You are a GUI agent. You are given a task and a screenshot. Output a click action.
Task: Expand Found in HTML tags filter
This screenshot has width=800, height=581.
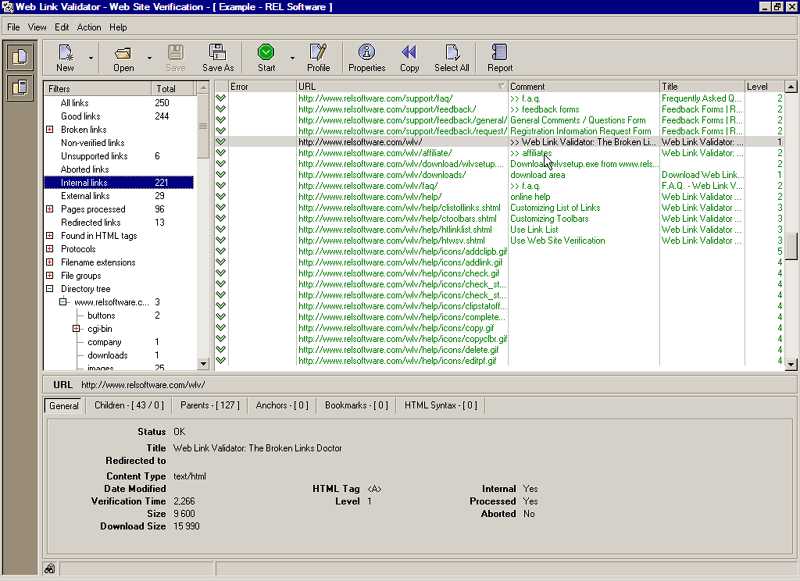pos(49,236)
